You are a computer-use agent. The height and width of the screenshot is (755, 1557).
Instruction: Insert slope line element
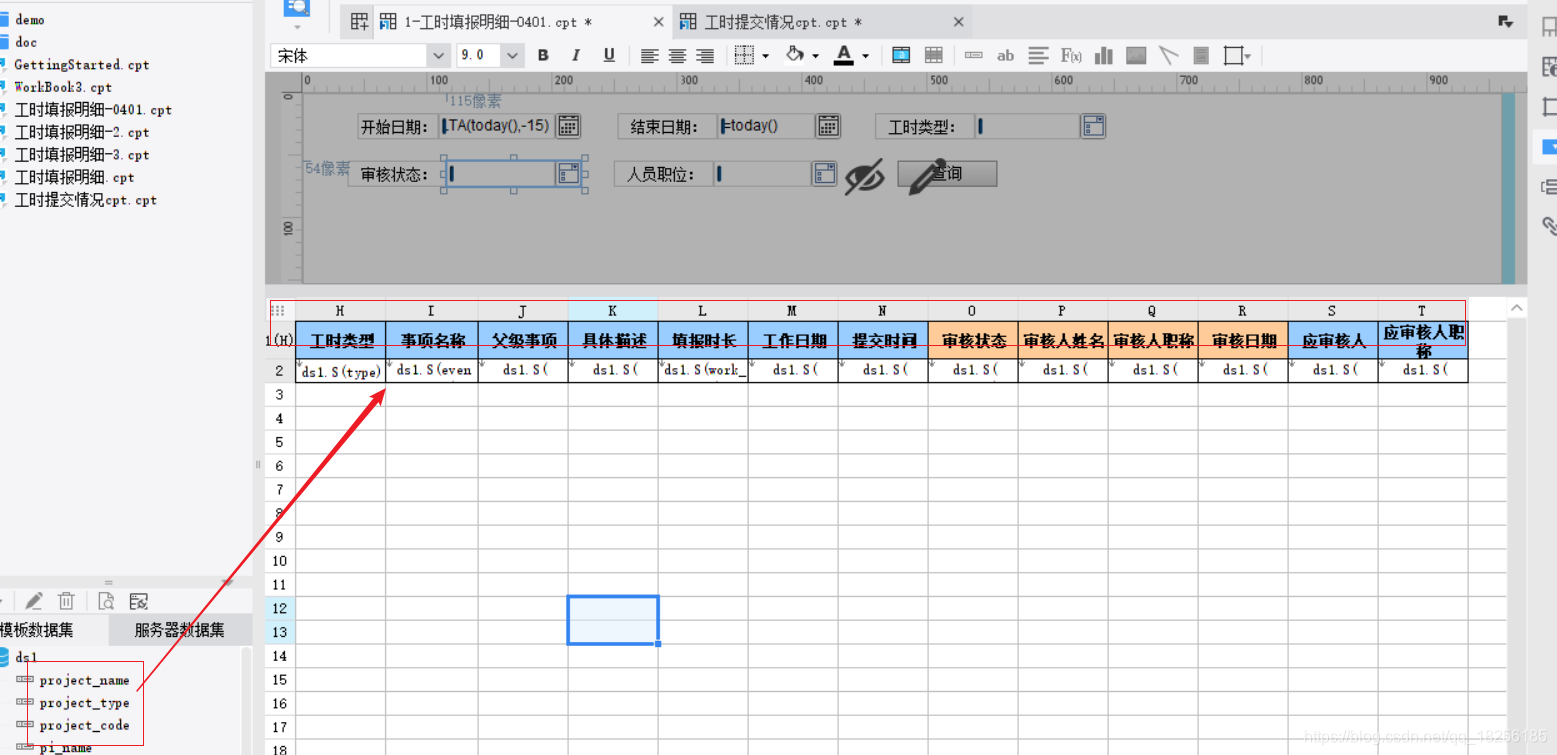(x=1169, y=55)
